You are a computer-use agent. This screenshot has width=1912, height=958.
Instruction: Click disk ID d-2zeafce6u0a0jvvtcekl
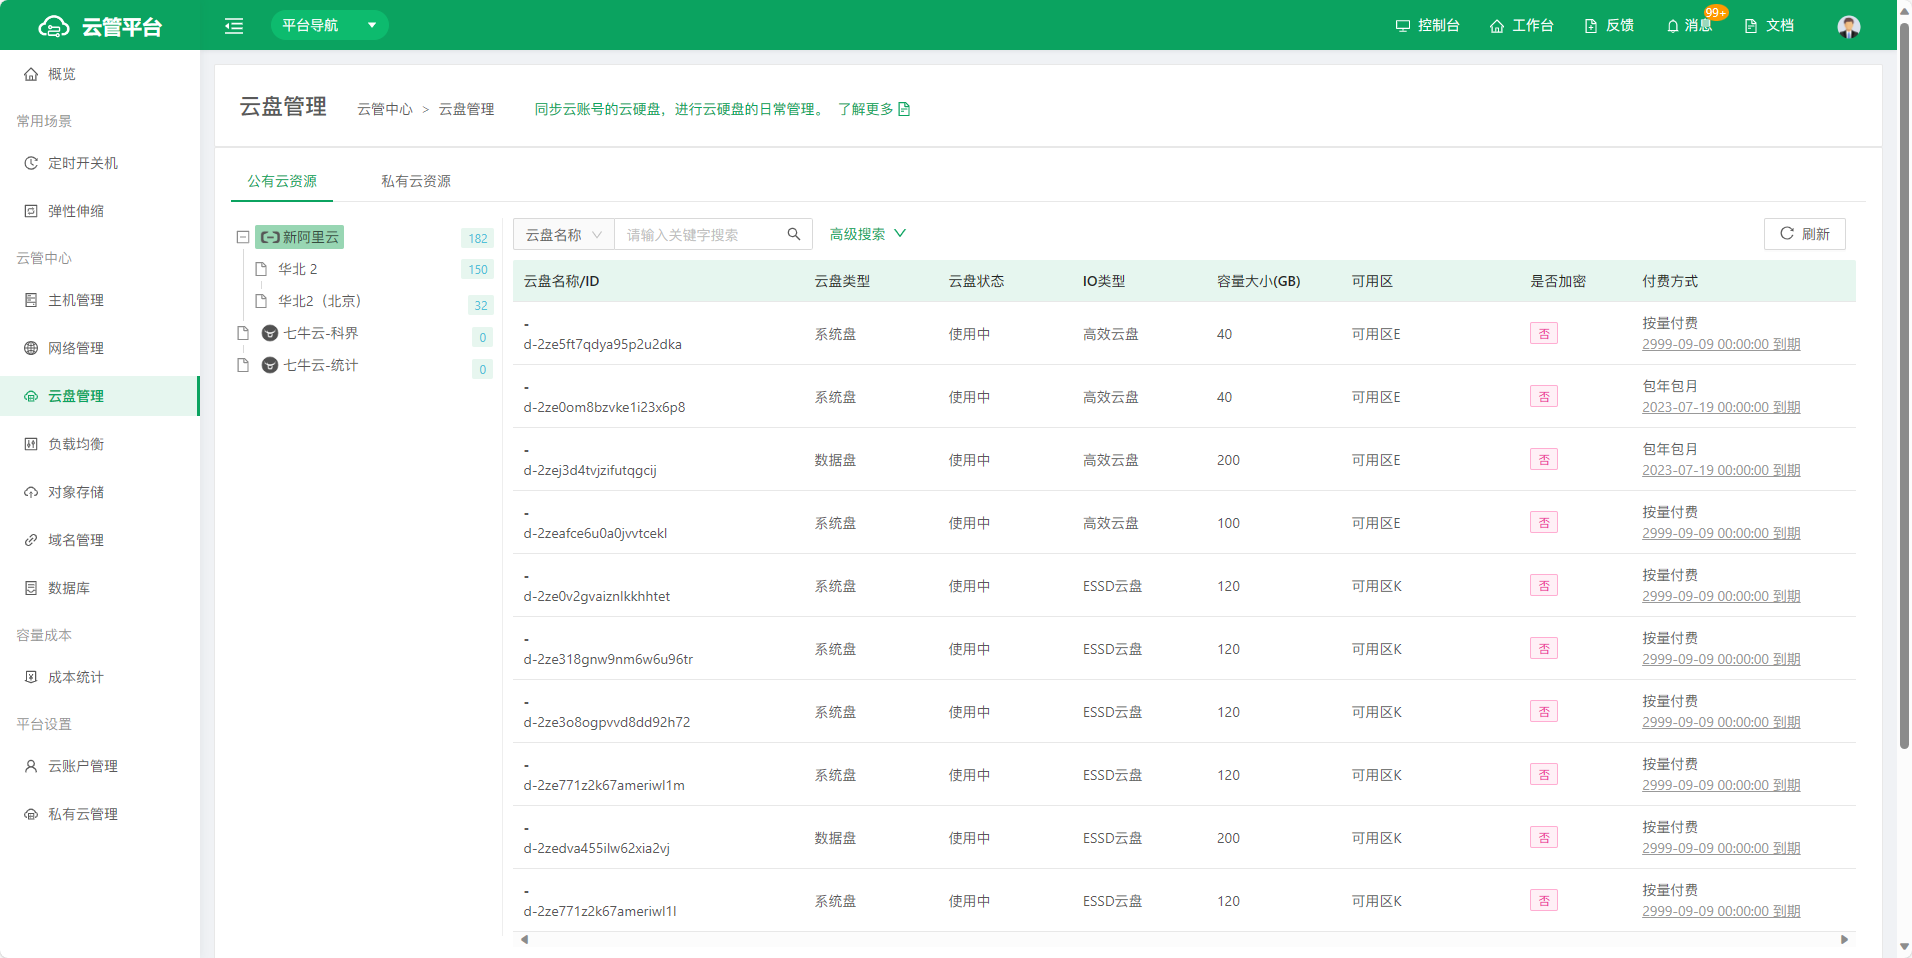[x=595, y=533]
